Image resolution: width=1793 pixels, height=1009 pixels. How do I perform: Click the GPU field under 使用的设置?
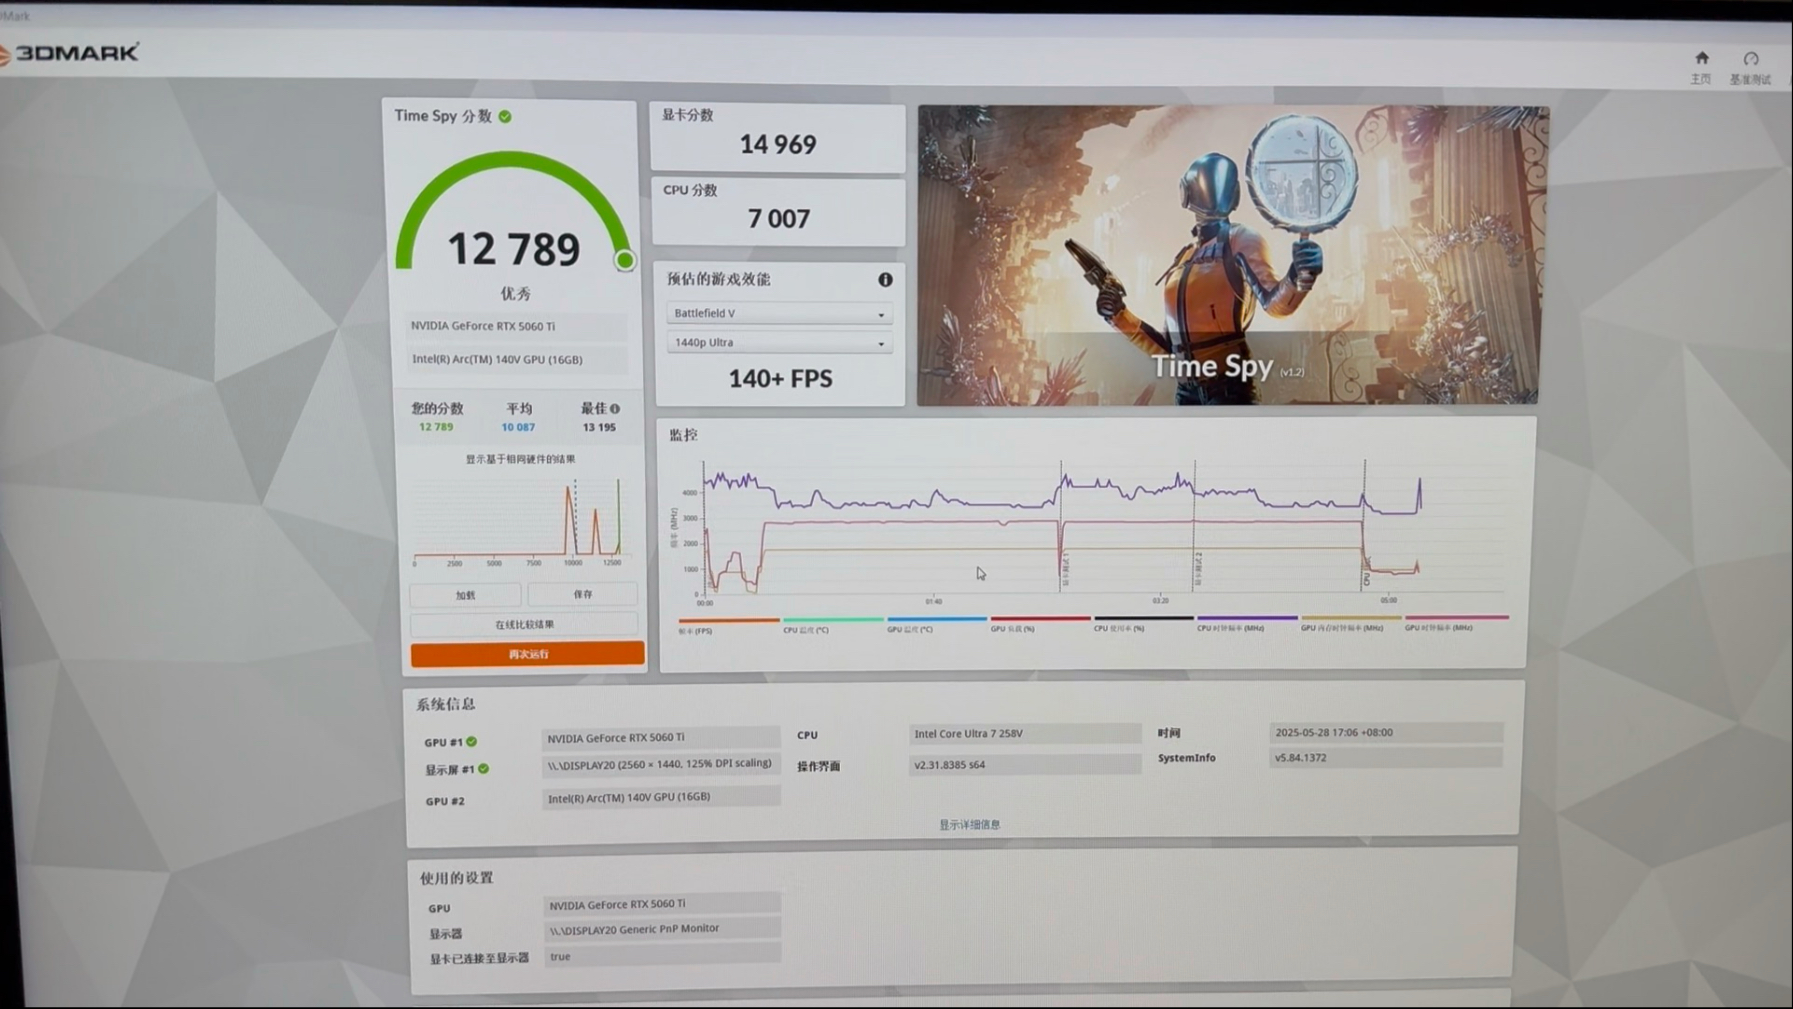[x=661, y=904]
